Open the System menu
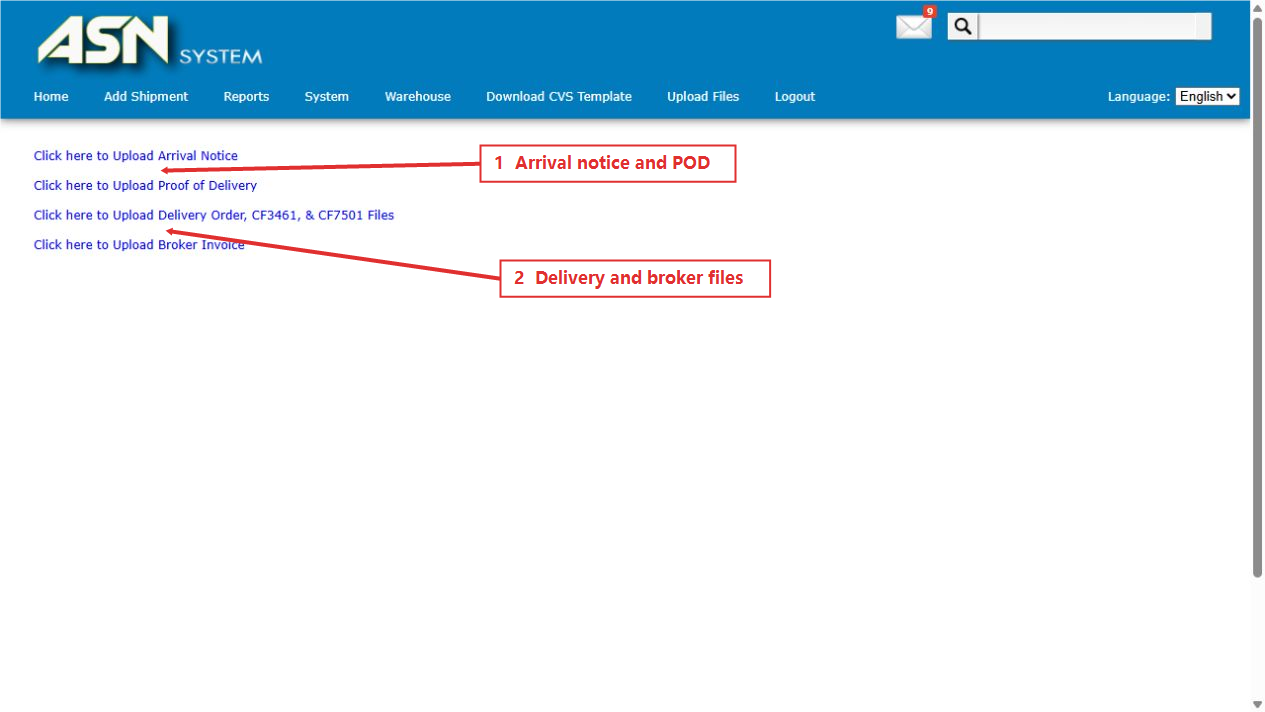This screenshot has width=1265, height=712. pyautogui.click(x=327, y=97)
